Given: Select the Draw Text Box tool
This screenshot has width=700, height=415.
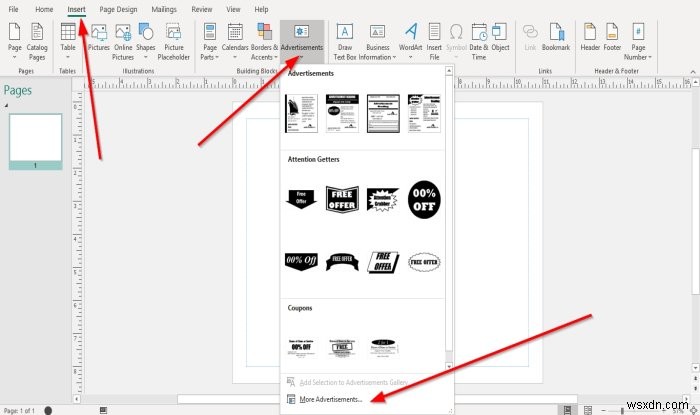Looking at the screenshot, I should [345, 41].
